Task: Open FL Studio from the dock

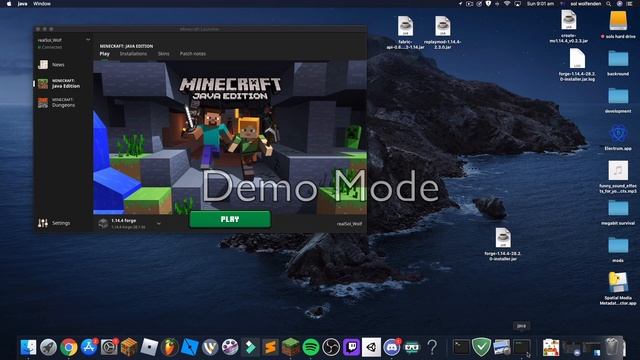Action: point(169,347)
